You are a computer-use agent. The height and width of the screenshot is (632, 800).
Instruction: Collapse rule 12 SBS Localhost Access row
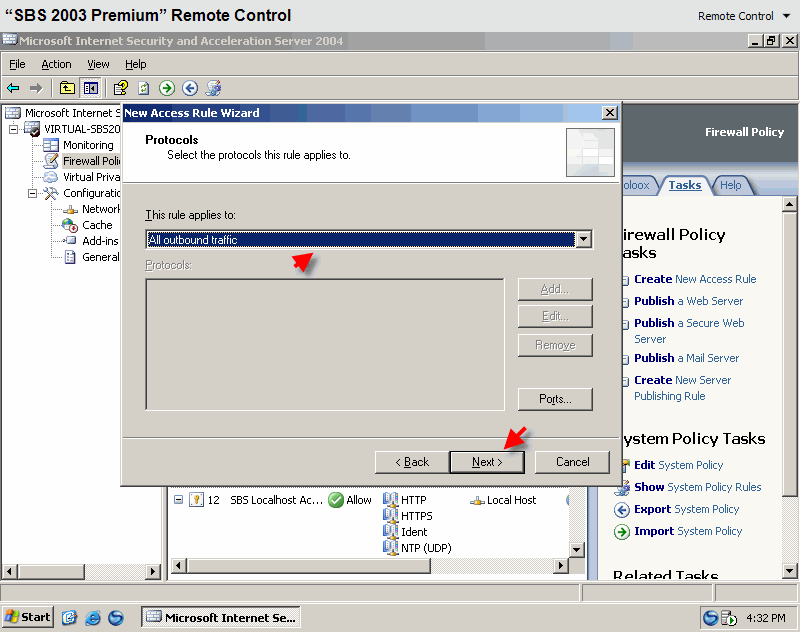click(178, 499)
